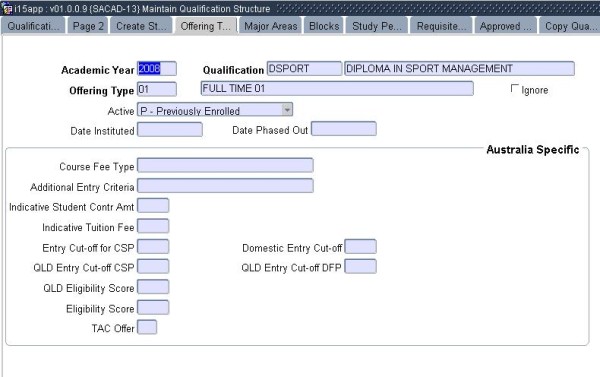The height and width of the screenshot is (377, 600).
Task: Click the i15app window title icon
Action: (x=7, y=8)
